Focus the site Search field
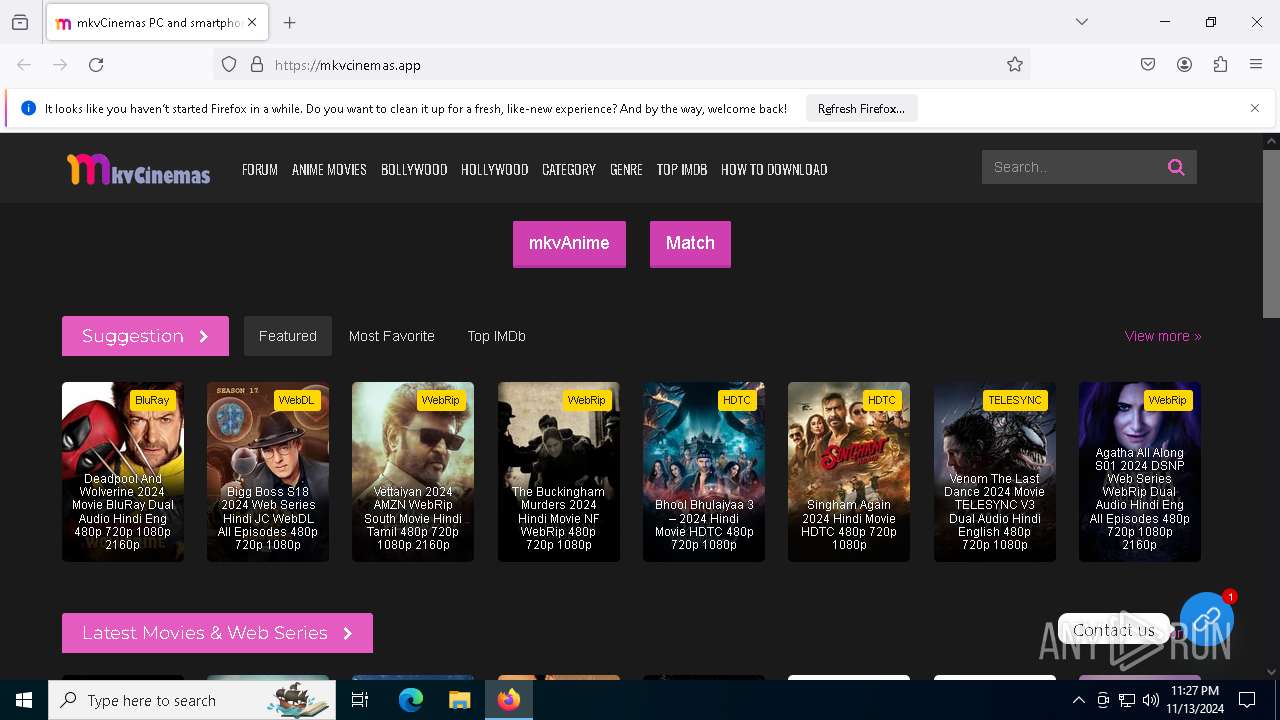Screen dimensions: 1280x720 [1072, 167]
